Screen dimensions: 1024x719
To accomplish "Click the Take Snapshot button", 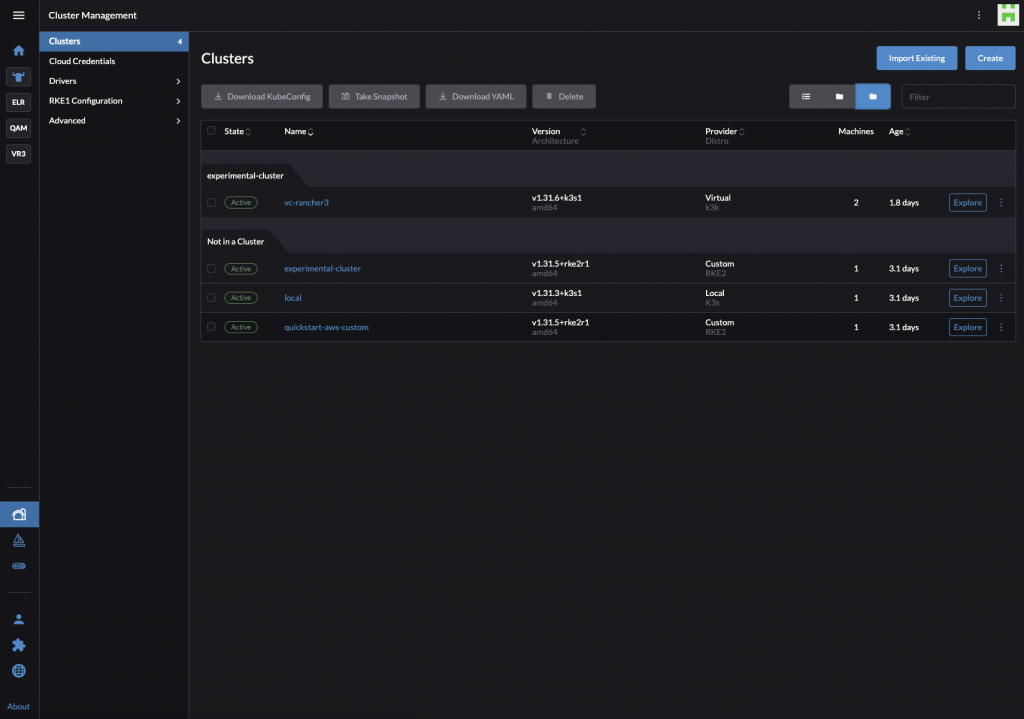I will [374, 97].
